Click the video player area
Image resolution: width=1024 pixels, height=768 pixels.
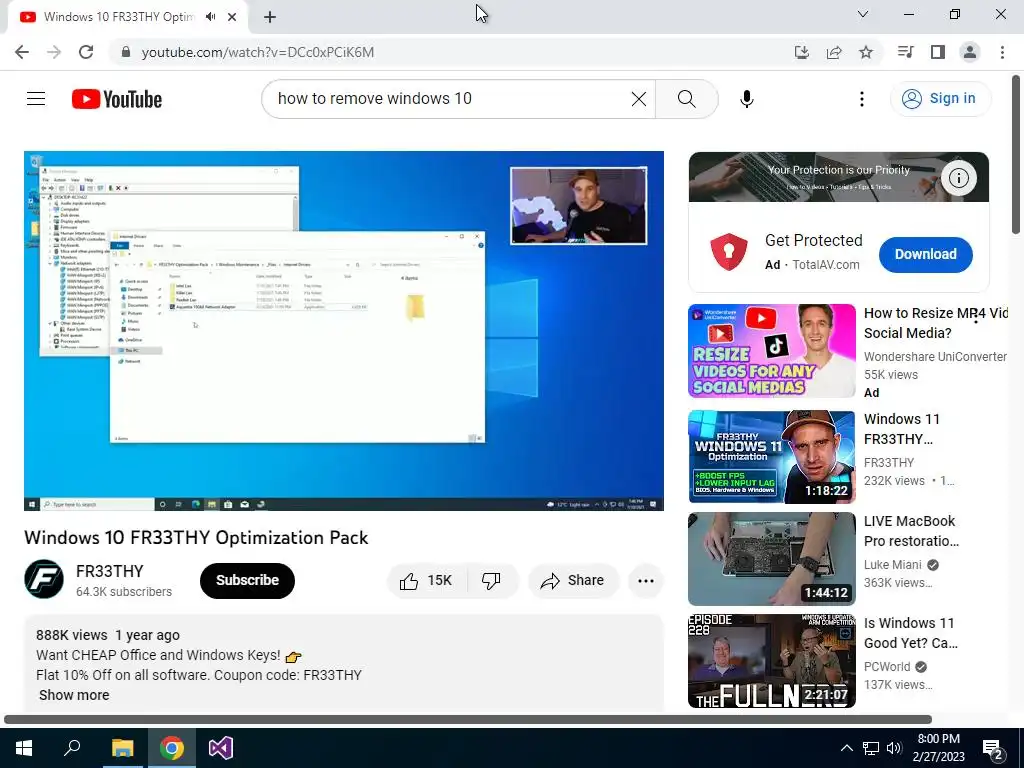[x=344, y=330]
